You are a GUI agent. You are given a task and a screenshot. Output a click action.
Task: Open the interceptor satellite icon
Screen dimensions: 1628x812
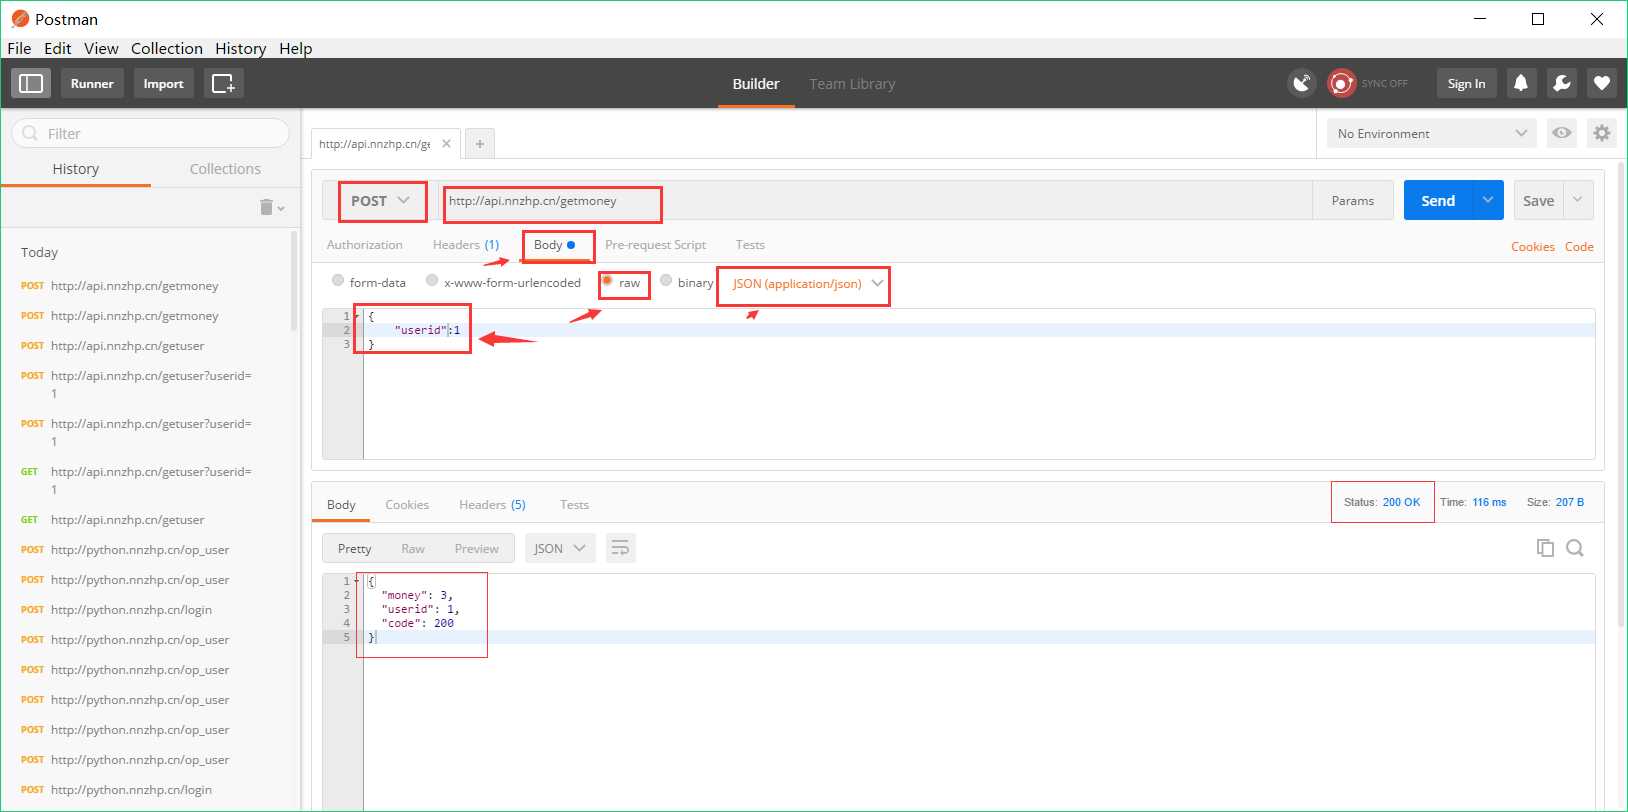coord(1301,83)
